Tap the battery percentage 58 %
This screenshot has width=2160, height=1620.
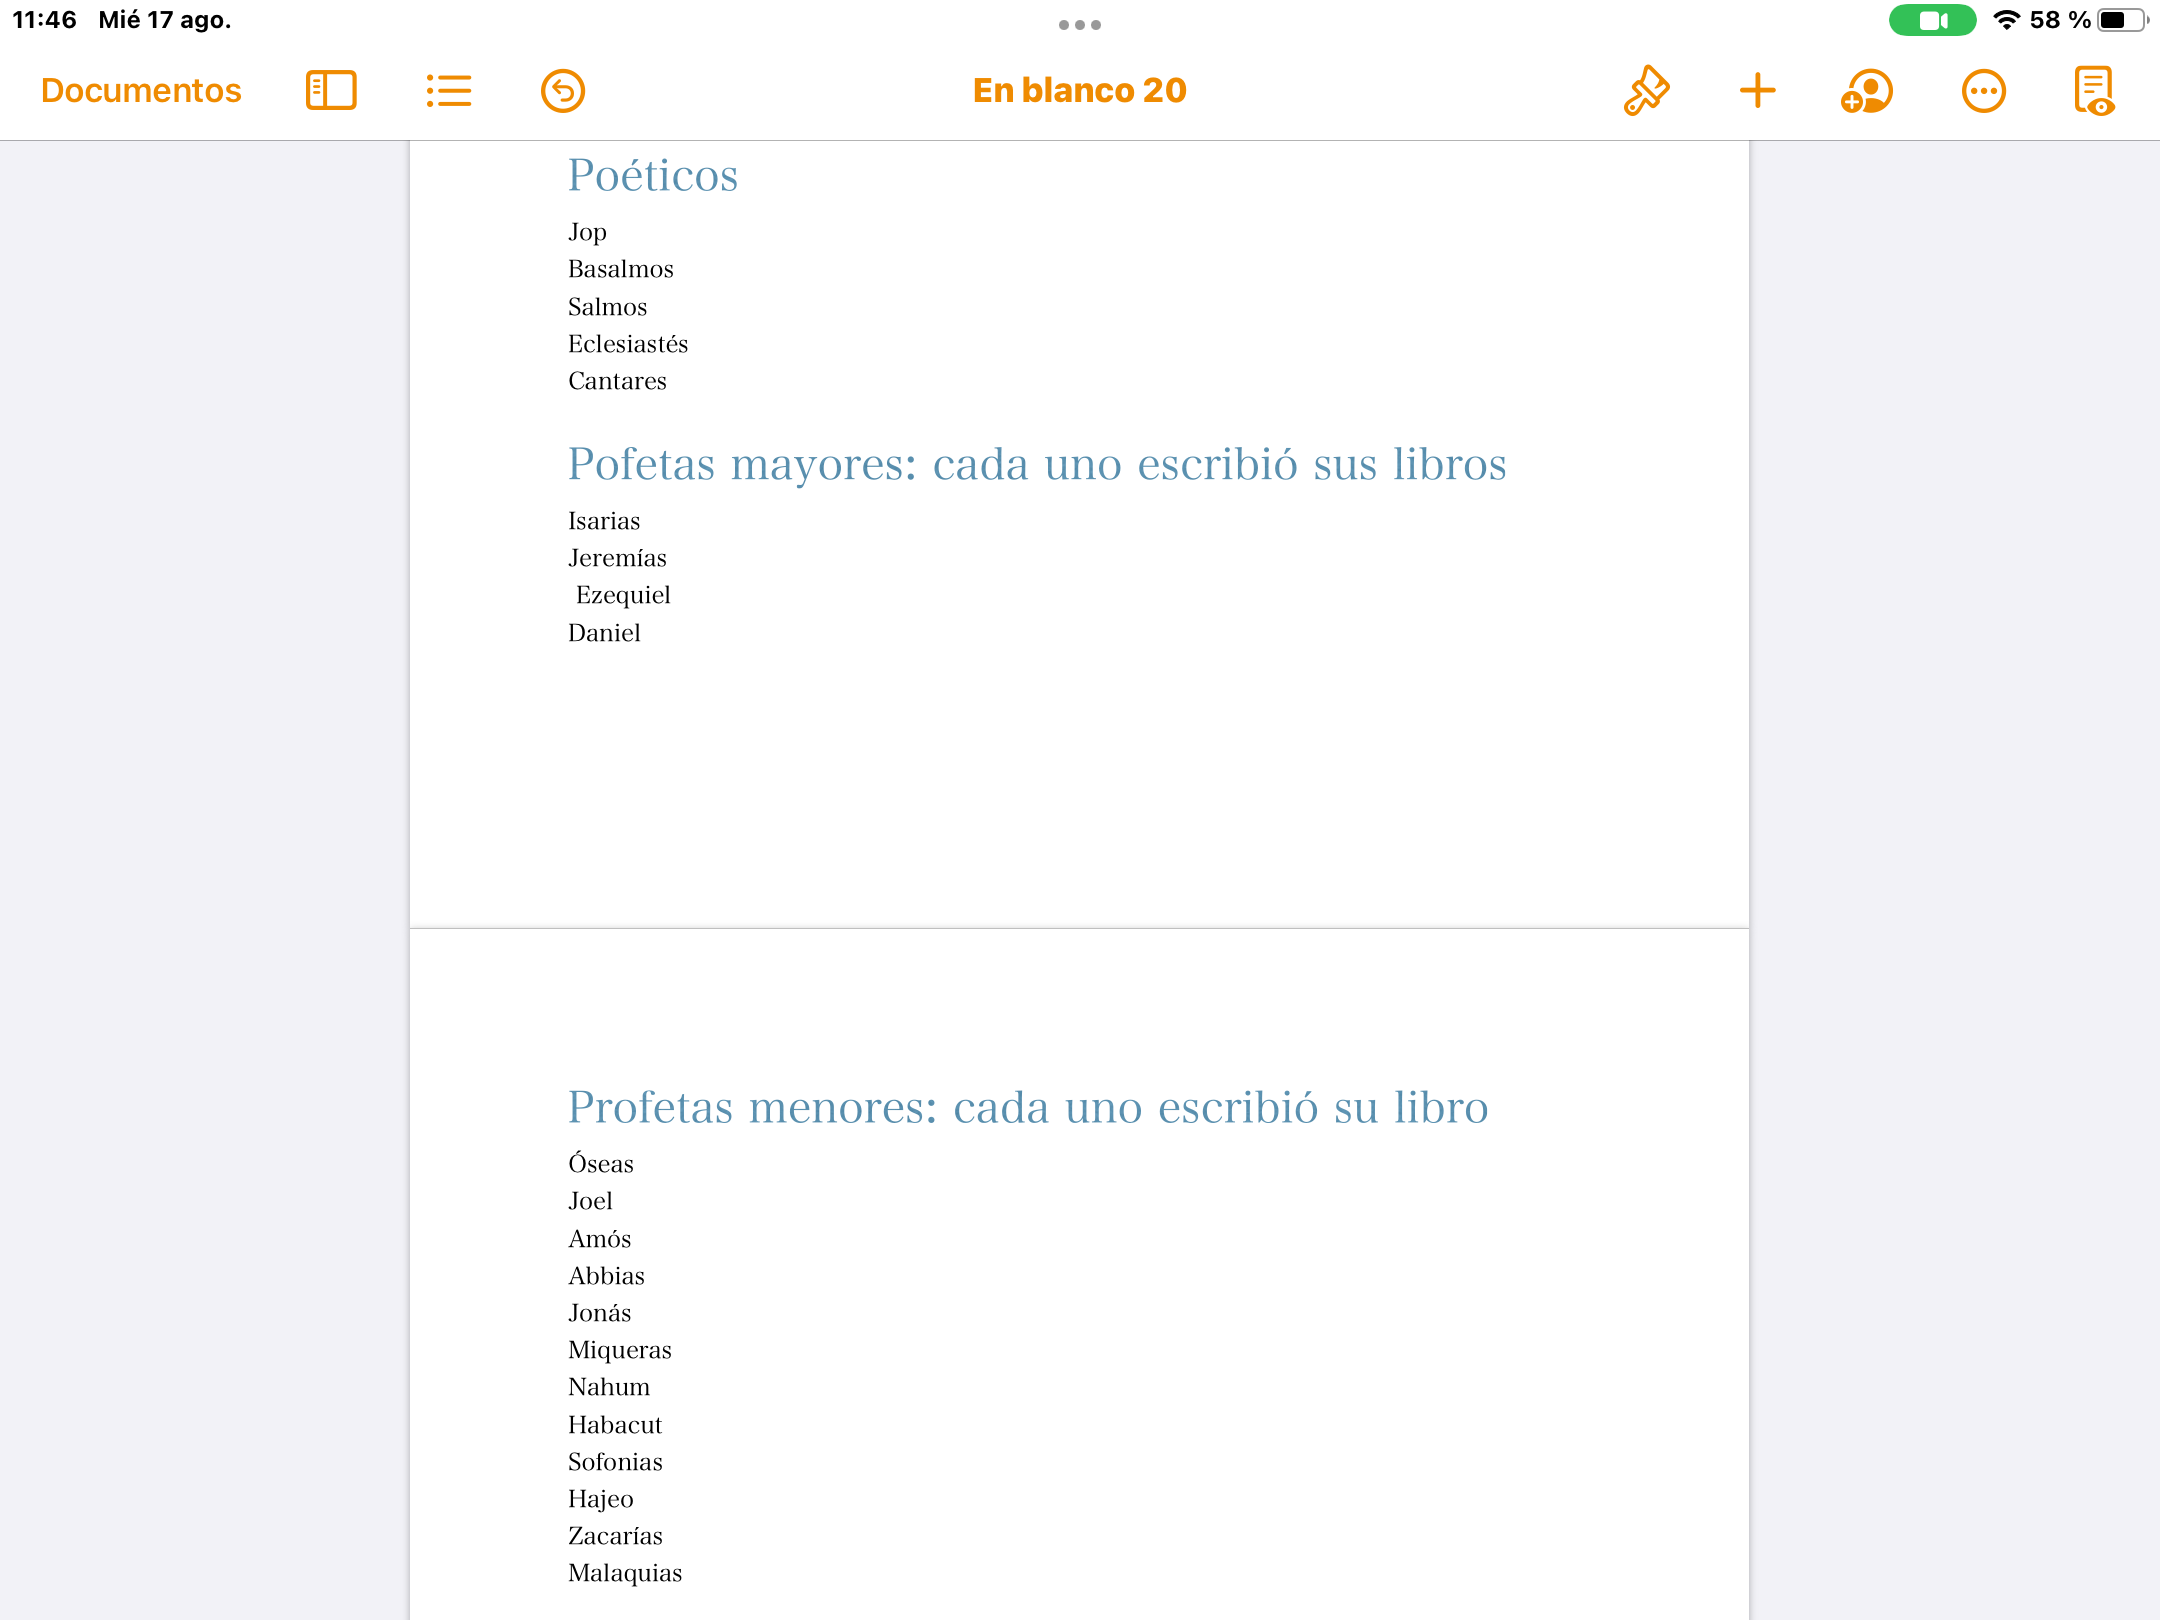[x=2060, y=20]
